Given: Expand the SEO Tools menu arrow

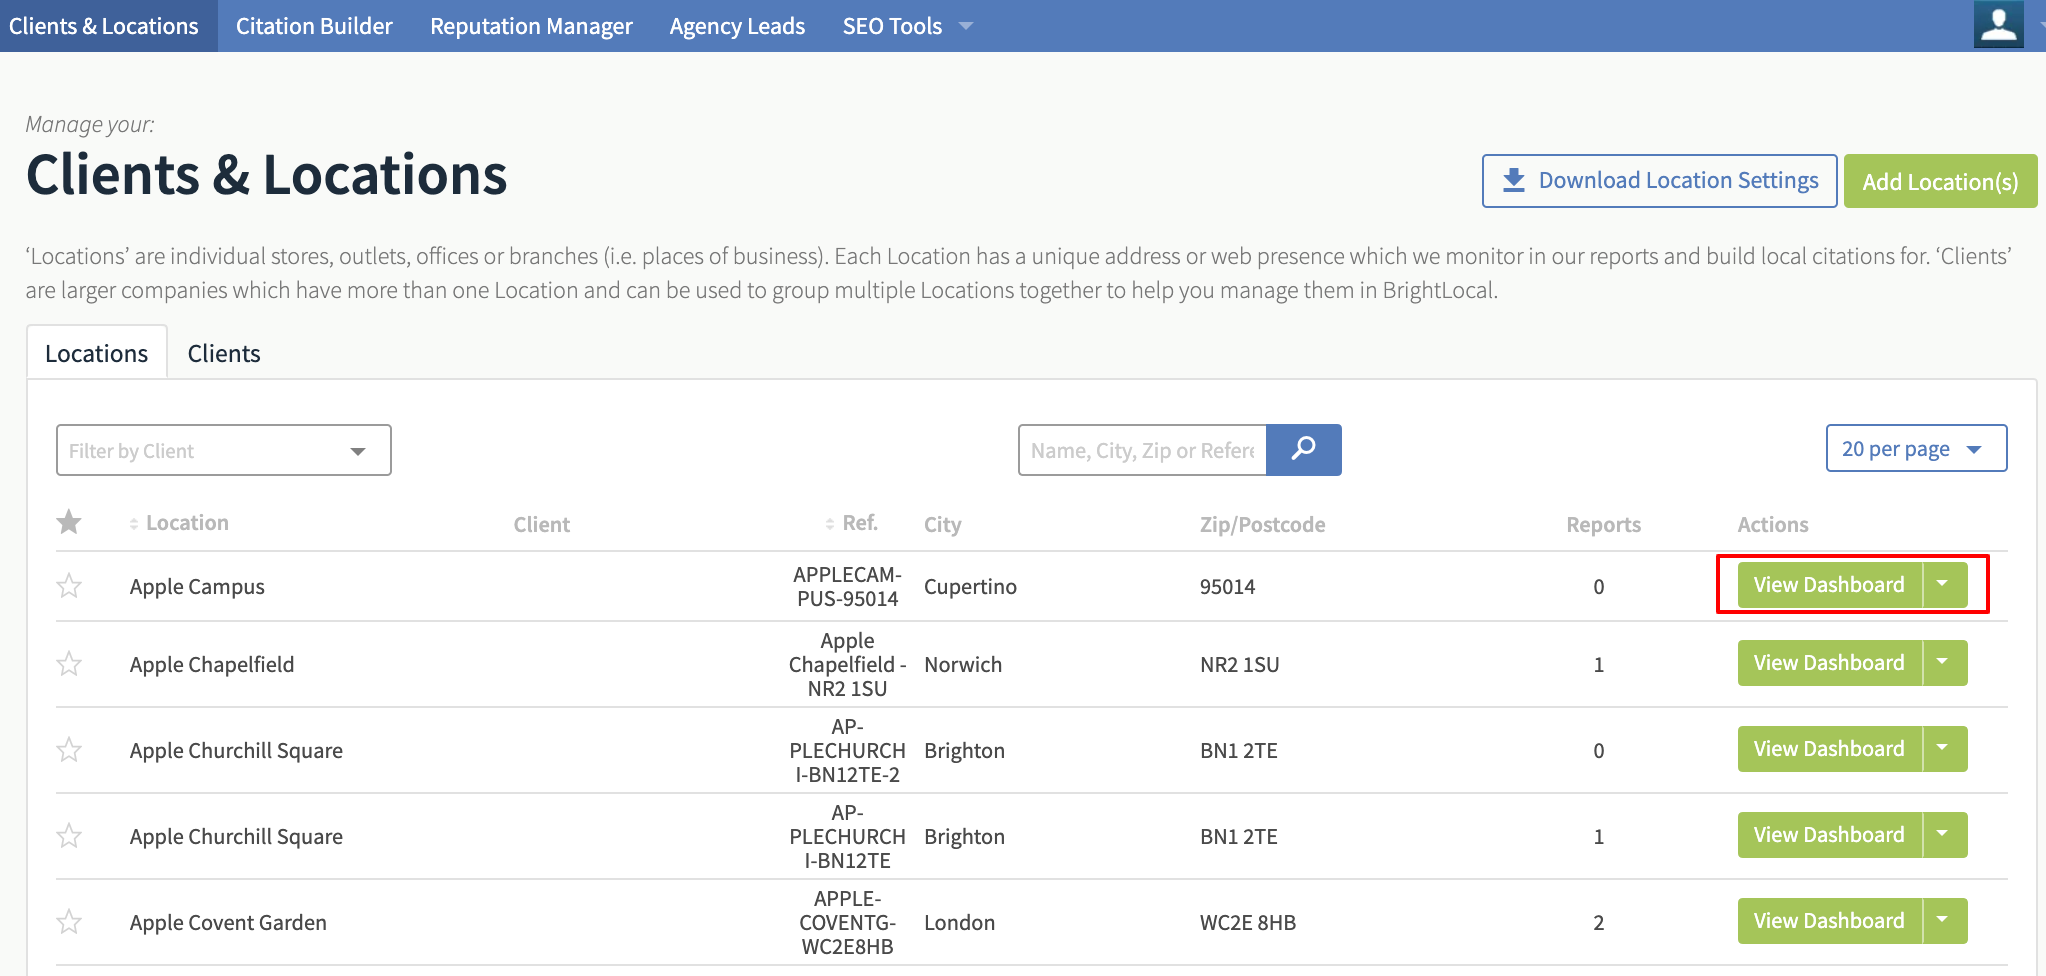Looking at the screenshot, I should coord(966,26).
